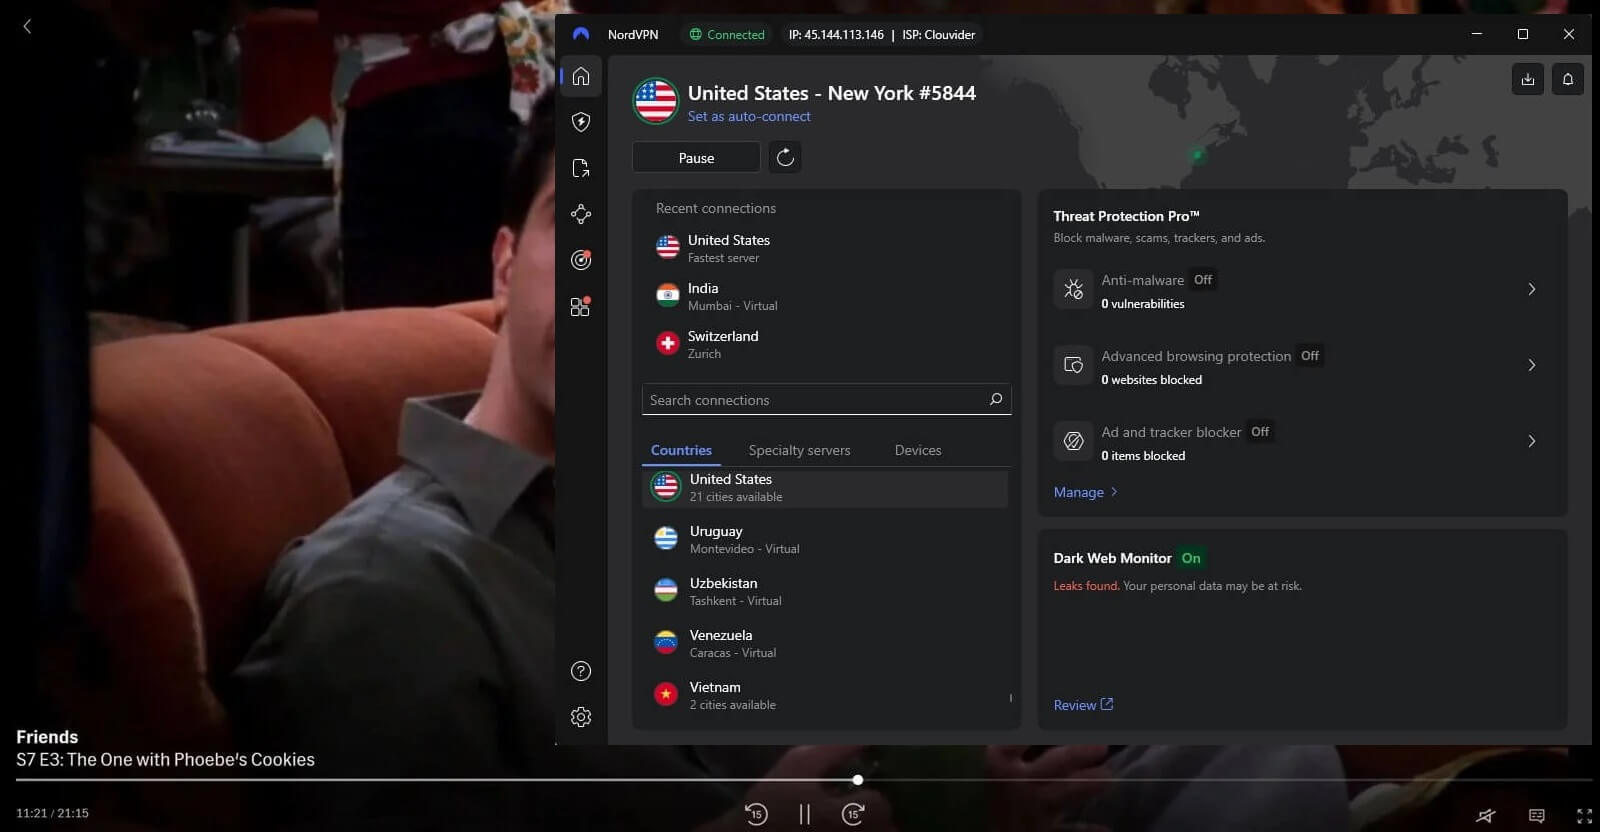Open the Meshnet sidebar icon
Viewport: 1600px width, 832px height.
pos(581,214)
